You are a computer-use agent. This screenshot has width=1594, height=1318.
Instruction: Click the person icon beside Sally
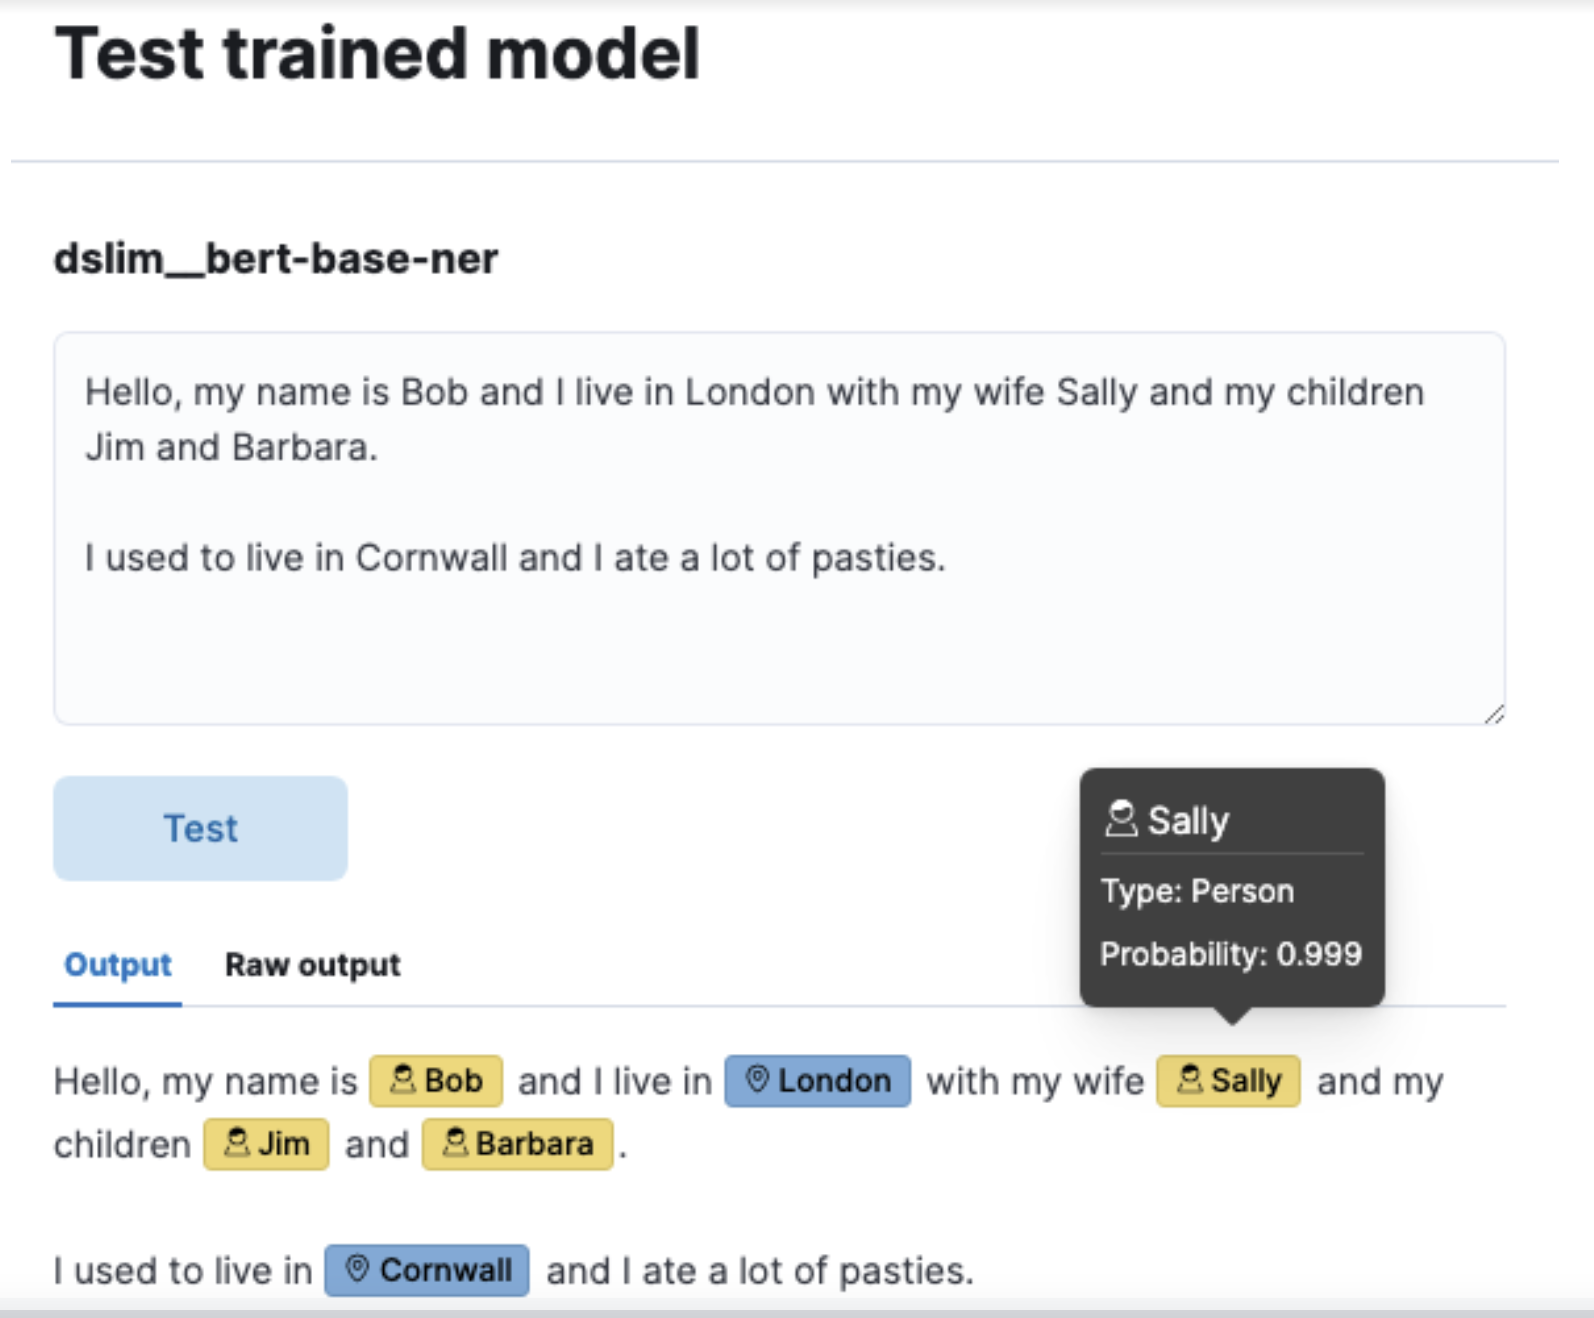click(x=1189, y=1081)
